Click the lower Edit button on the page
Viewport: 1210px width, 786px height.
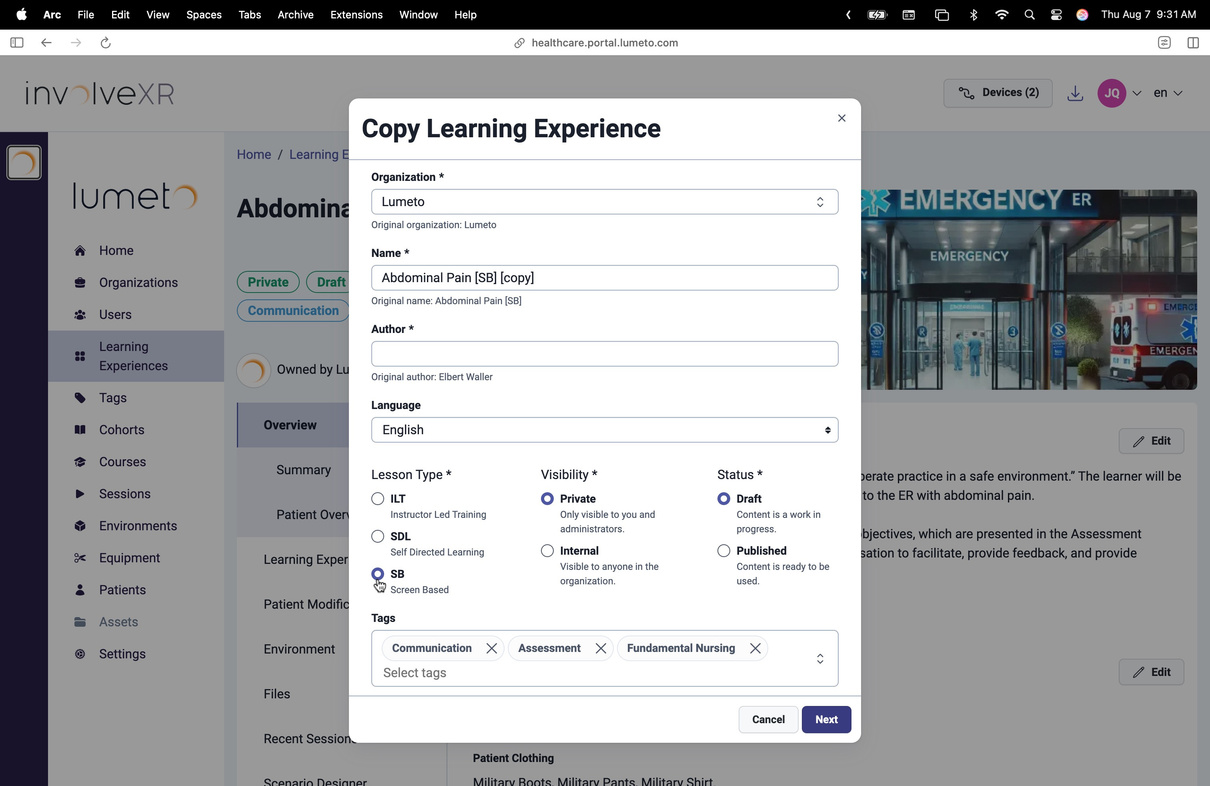tap(1151, 672)
